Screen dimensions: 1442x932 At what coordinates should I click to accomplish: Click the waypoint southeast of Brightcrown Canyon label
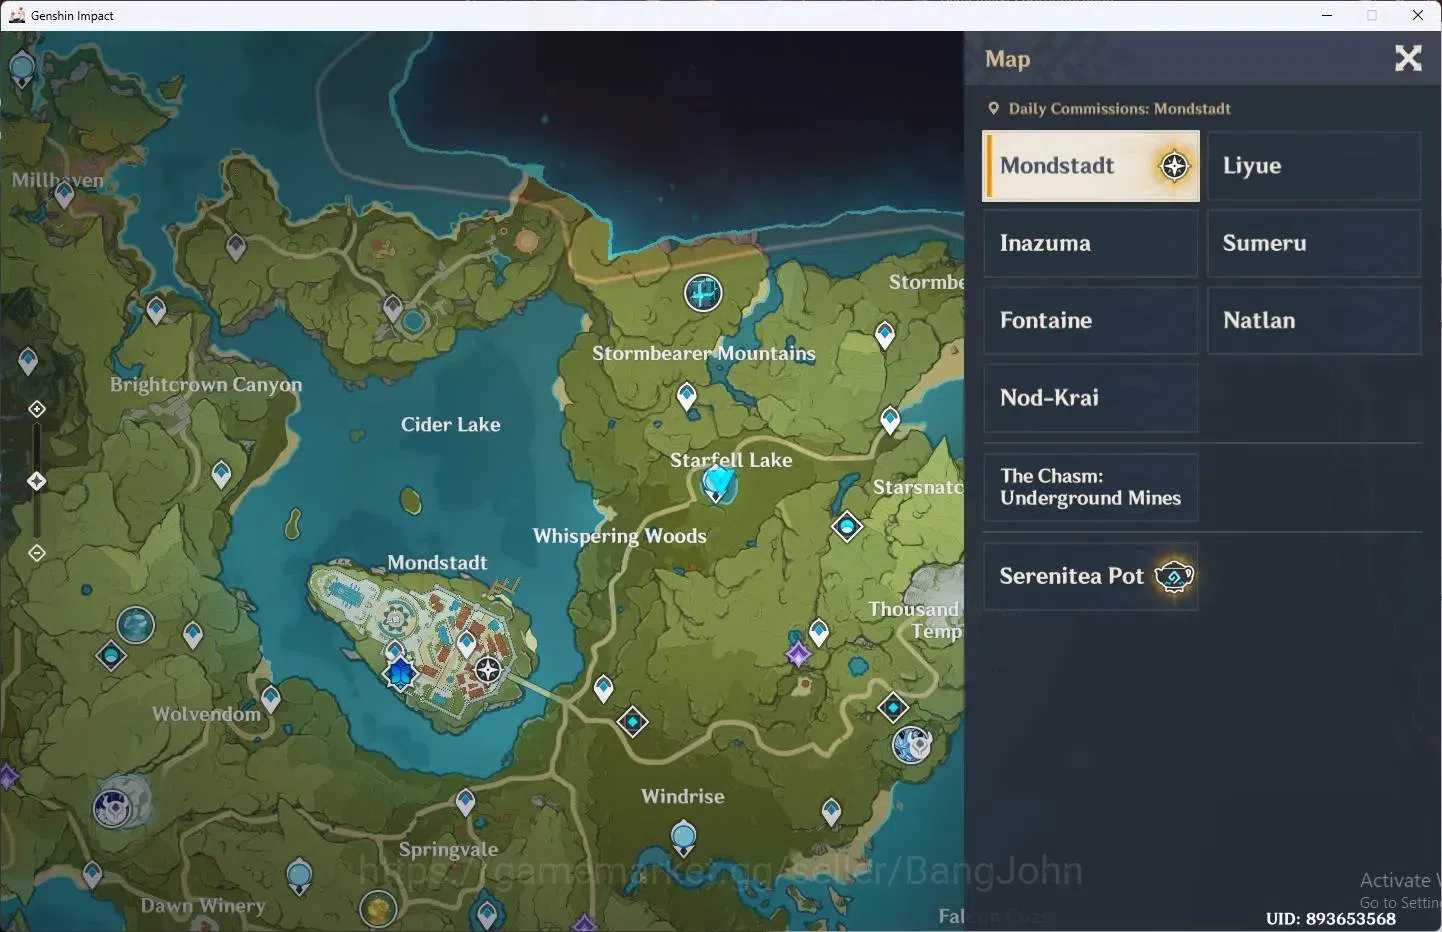point(221,474)
